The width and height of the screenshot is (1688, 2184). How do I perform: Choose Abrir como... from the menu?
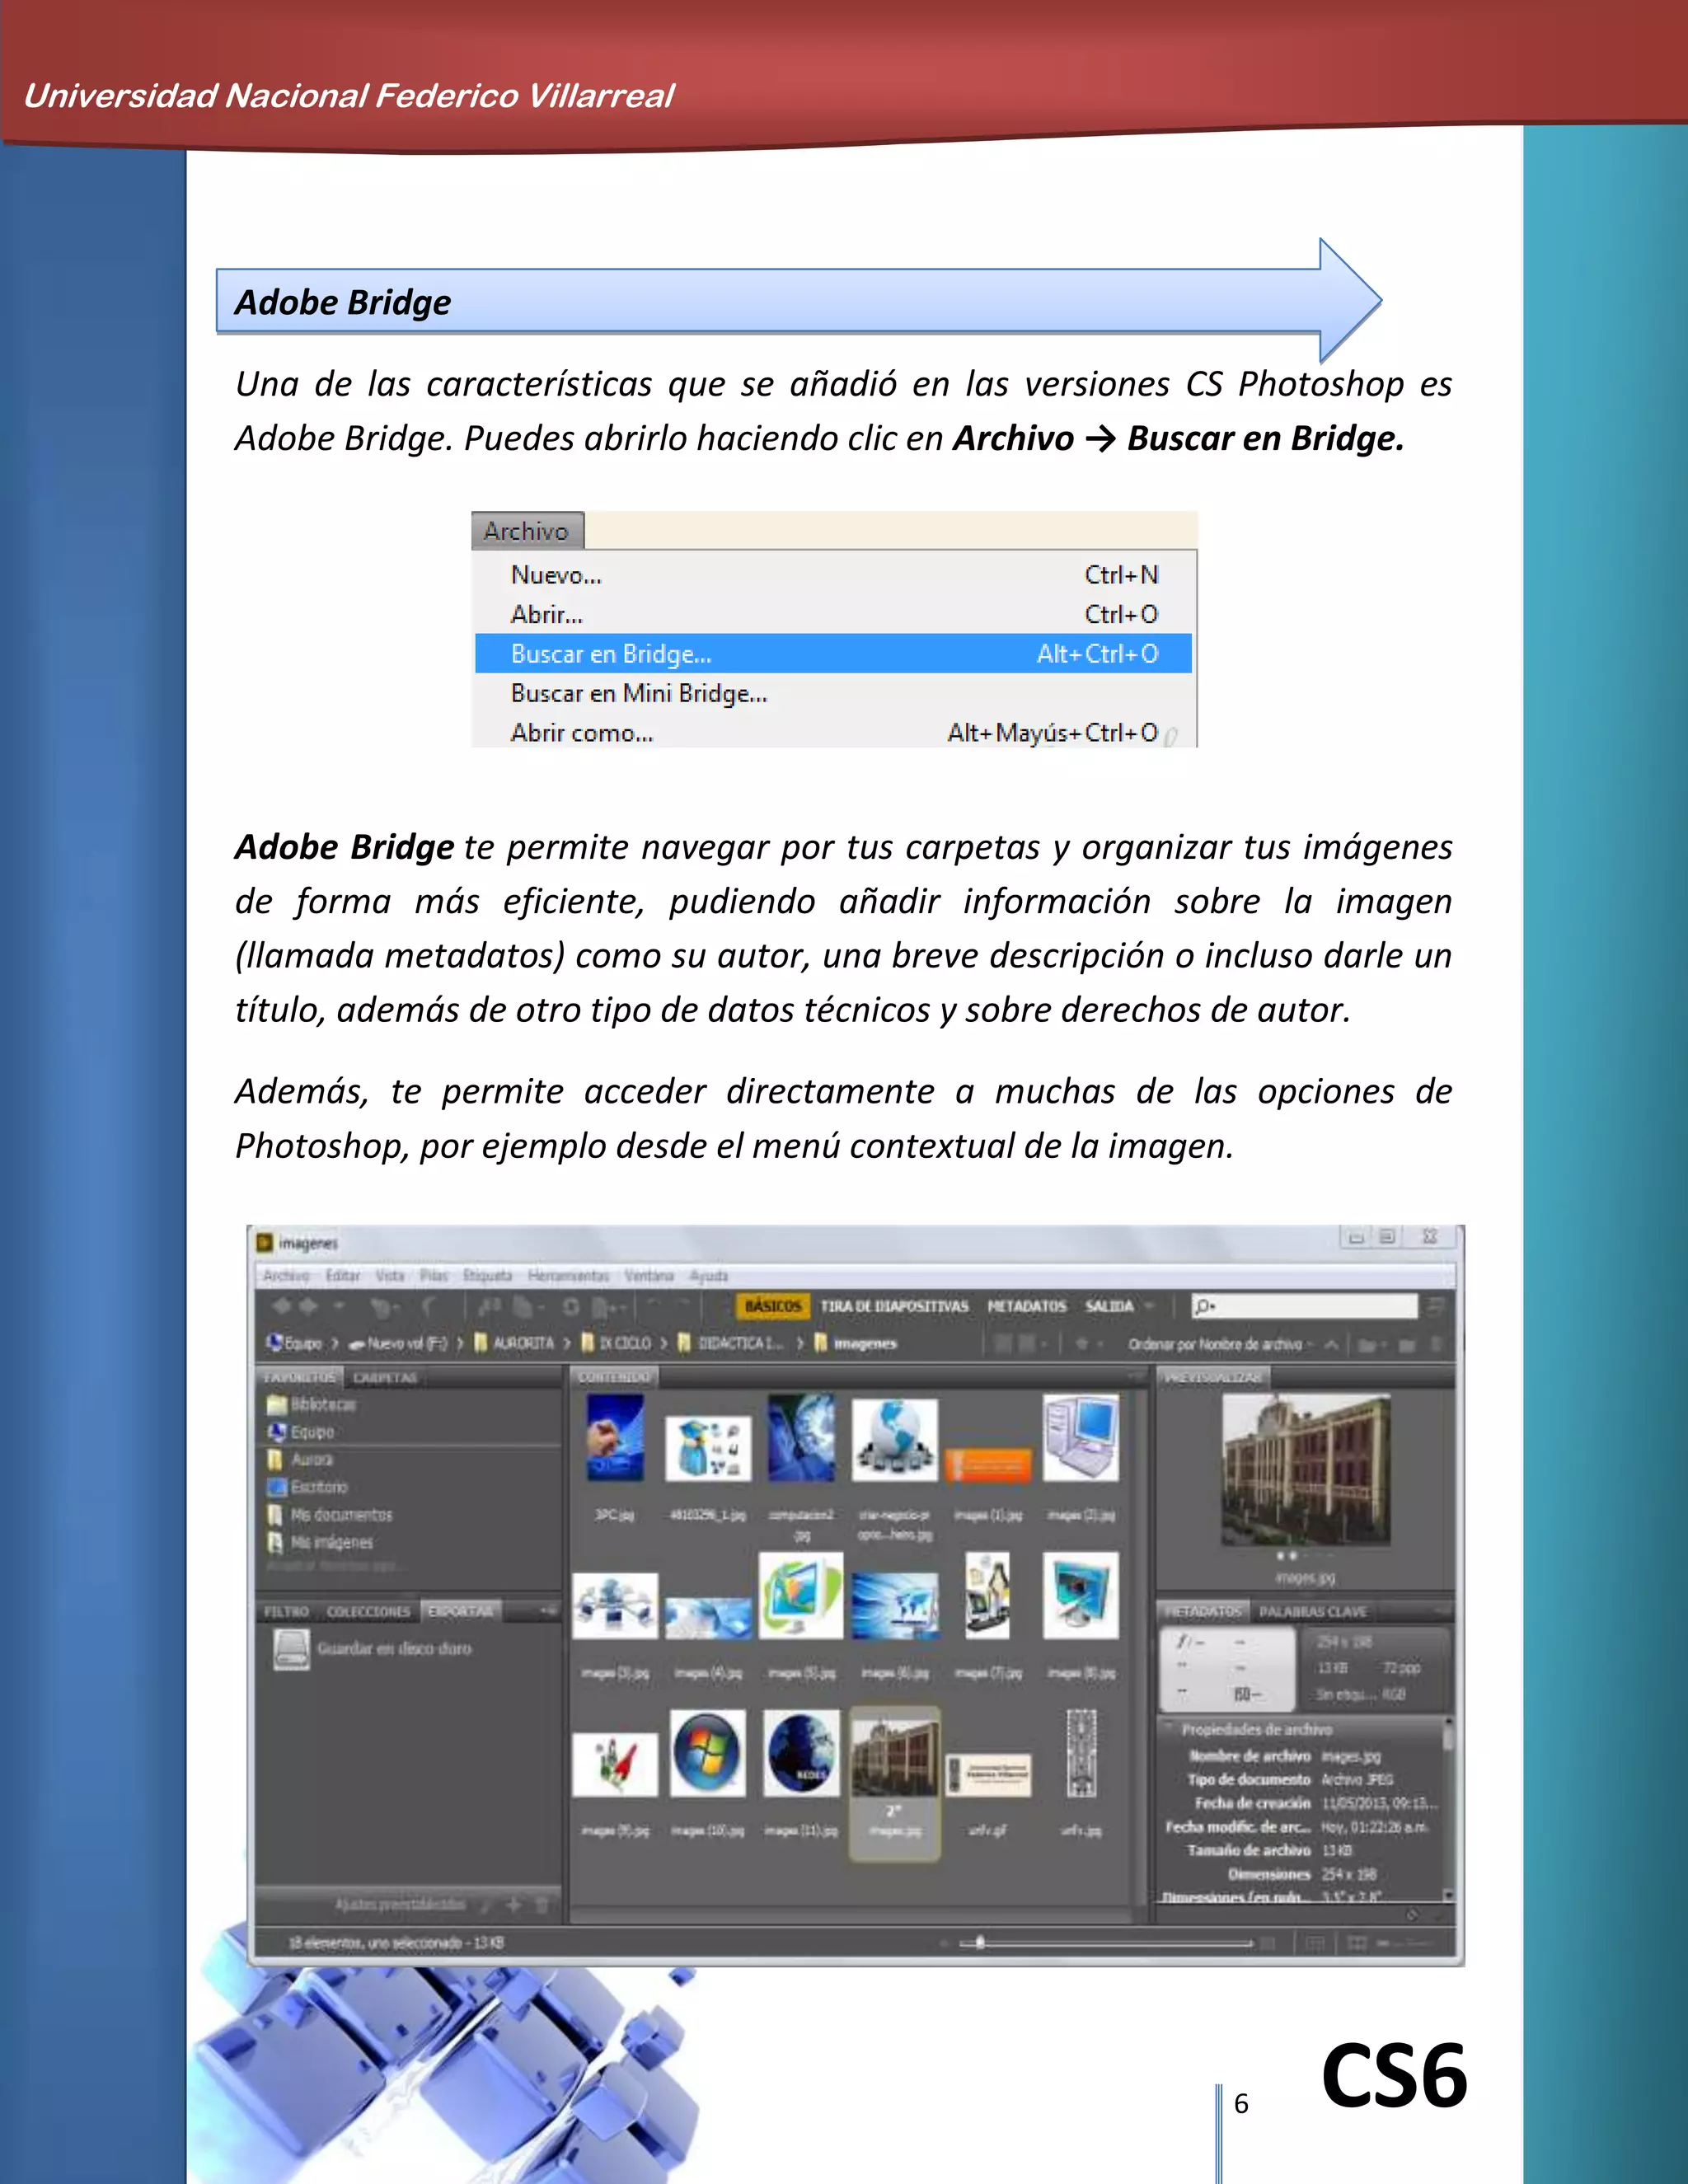pos(833,733)
